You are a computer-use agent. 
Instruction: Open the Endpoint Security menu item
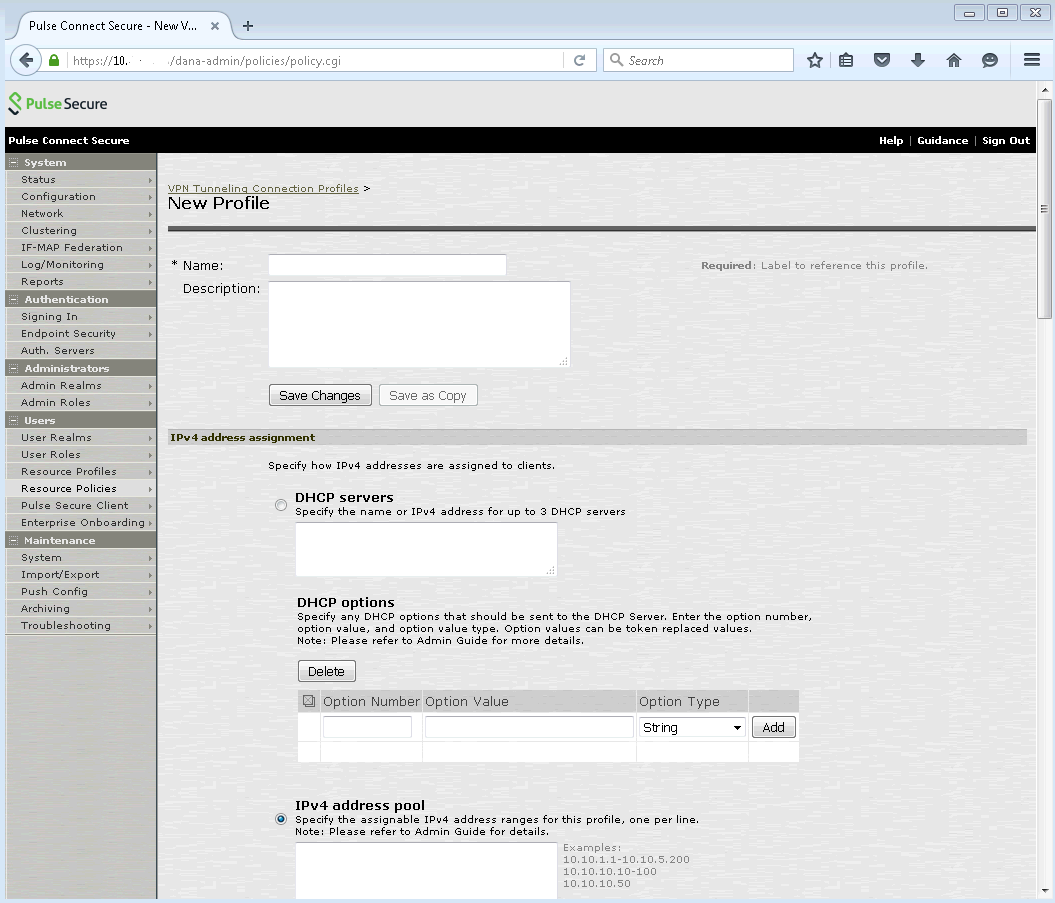click(x=81, y=334)
